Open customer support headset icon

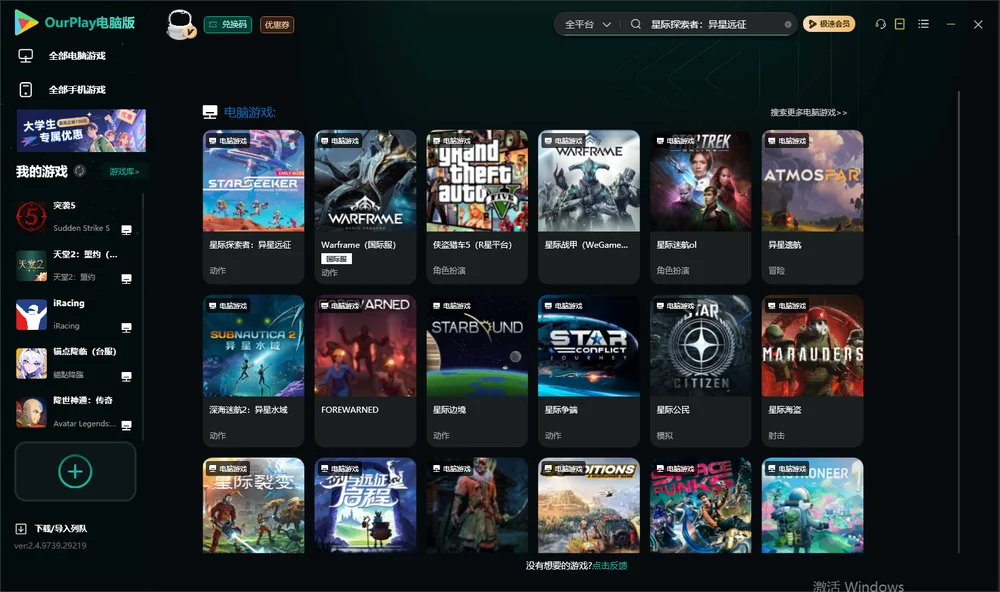click(x=881, y=24)
